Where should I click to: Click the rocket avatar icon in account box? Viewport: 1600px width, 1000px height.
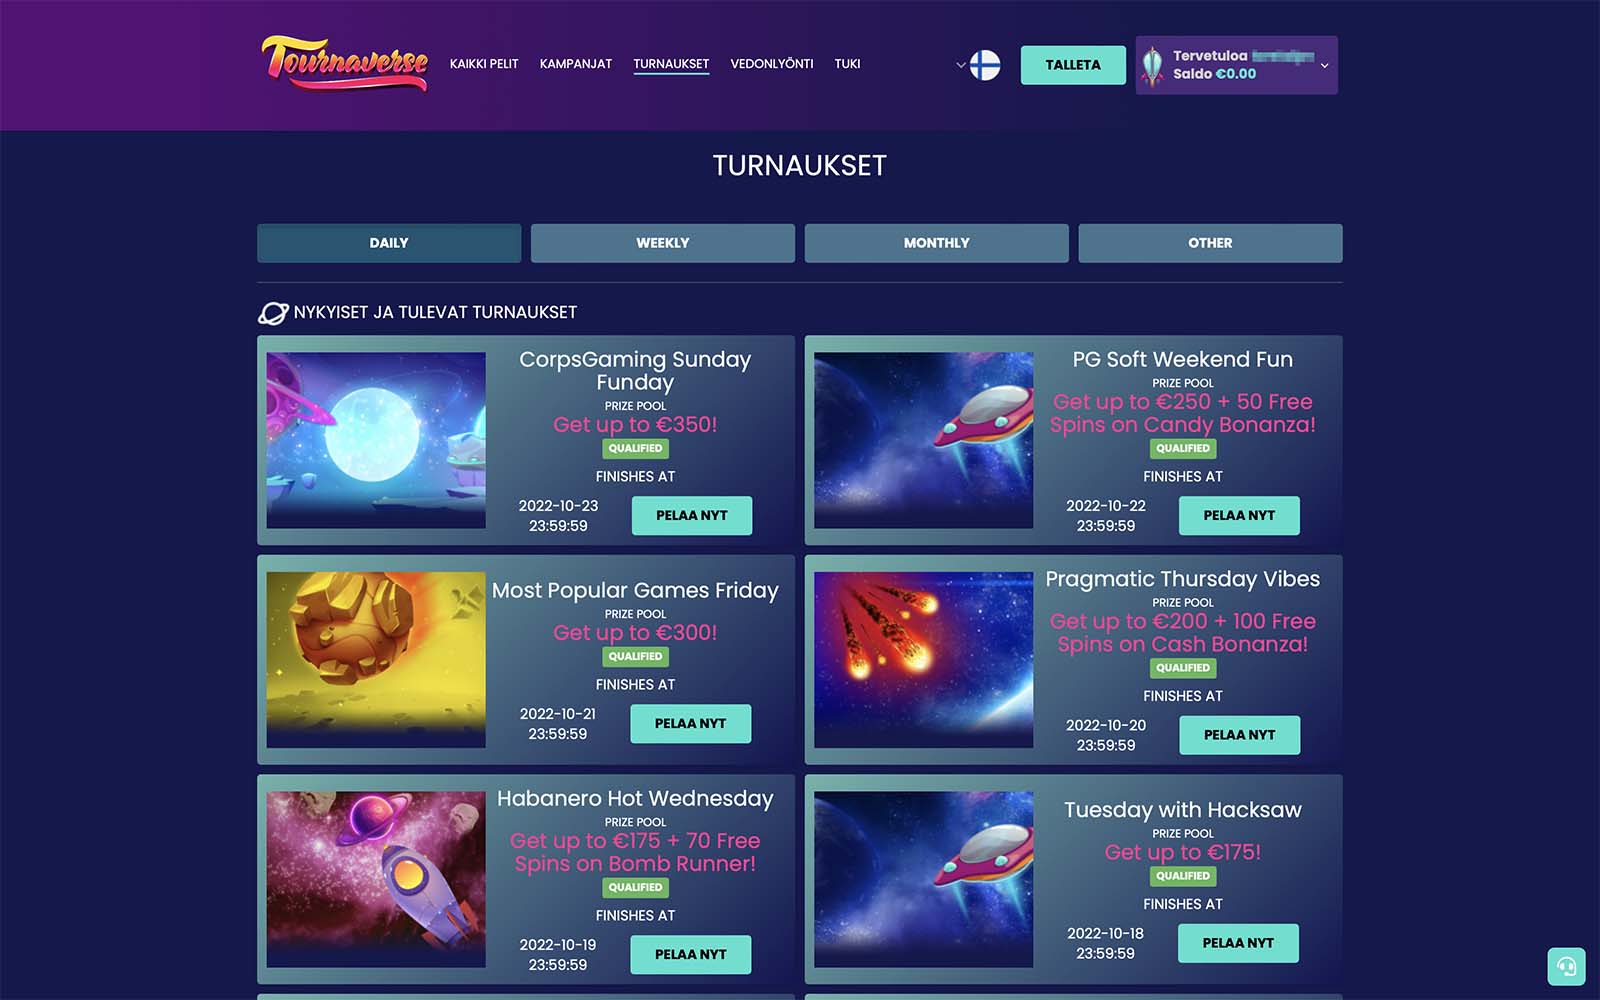(1153, 65)
